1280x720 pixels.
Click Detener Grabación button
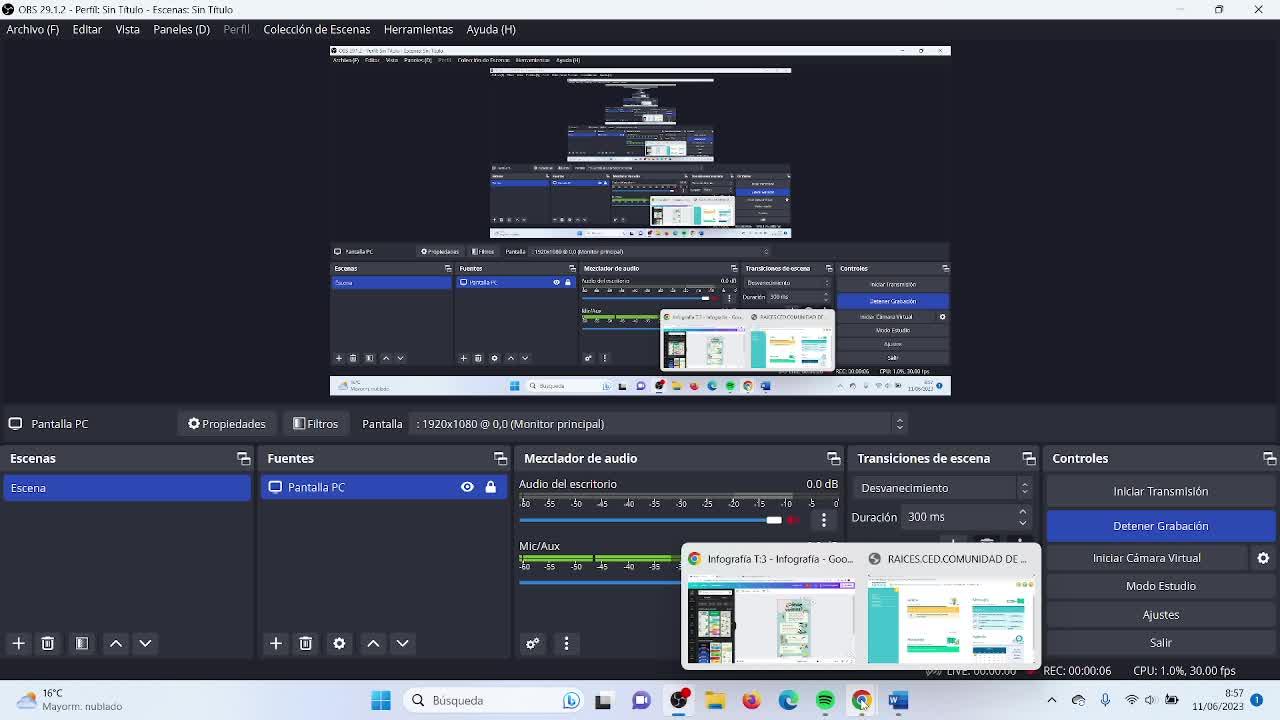pos(1160,526)
